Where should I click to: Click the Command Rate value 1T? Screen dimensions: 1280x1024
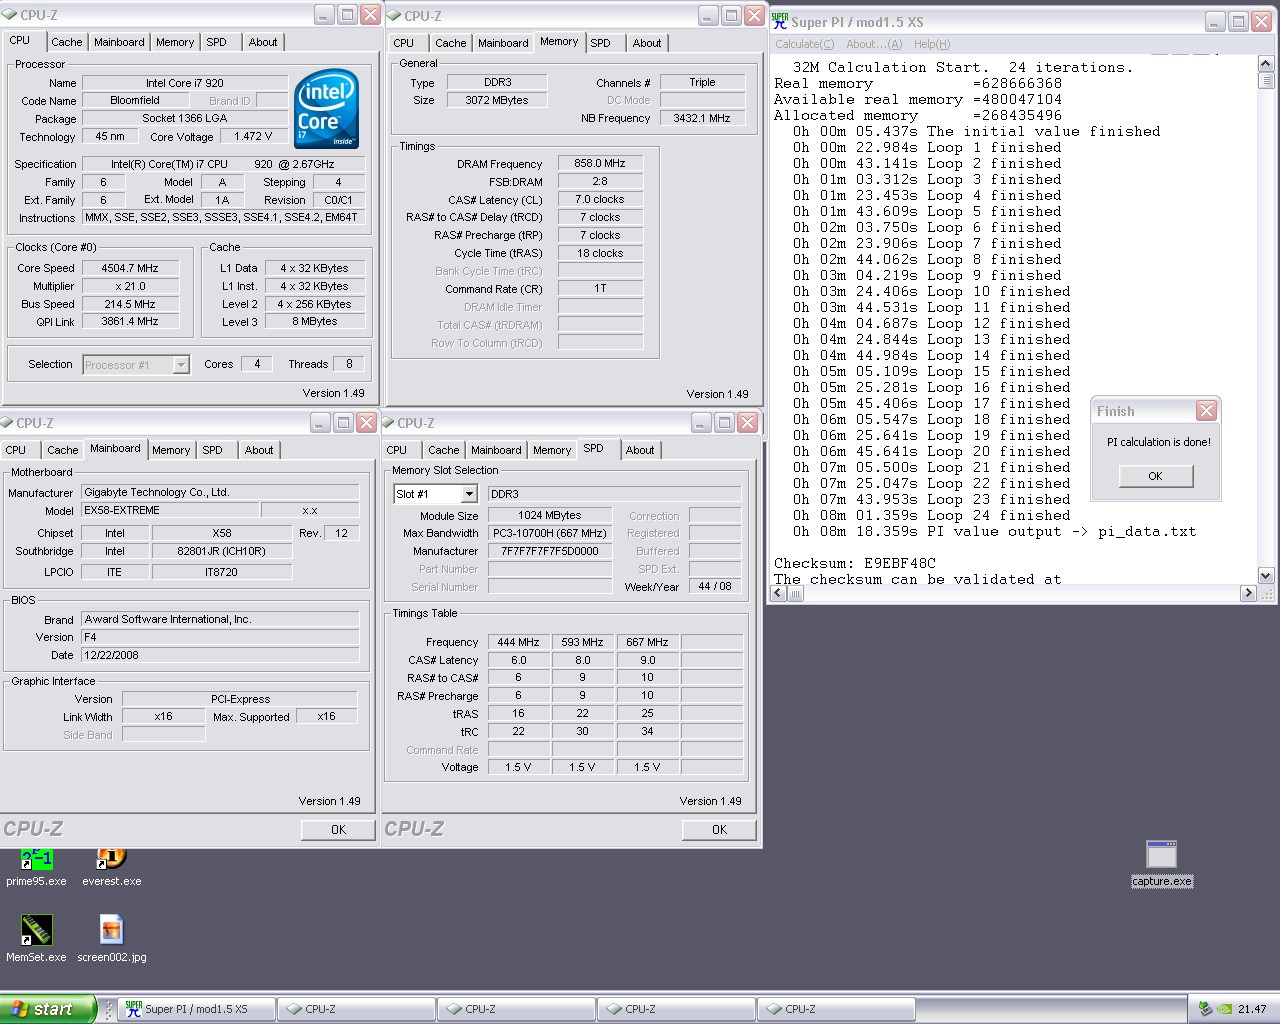click(600, 288)
